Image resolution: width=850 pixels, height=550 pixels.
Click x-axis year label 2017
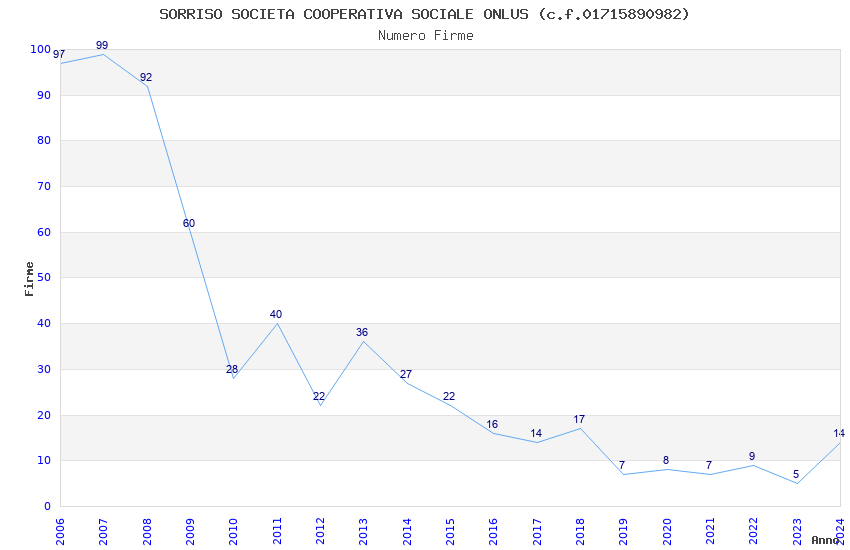click(x=537, y=531)
